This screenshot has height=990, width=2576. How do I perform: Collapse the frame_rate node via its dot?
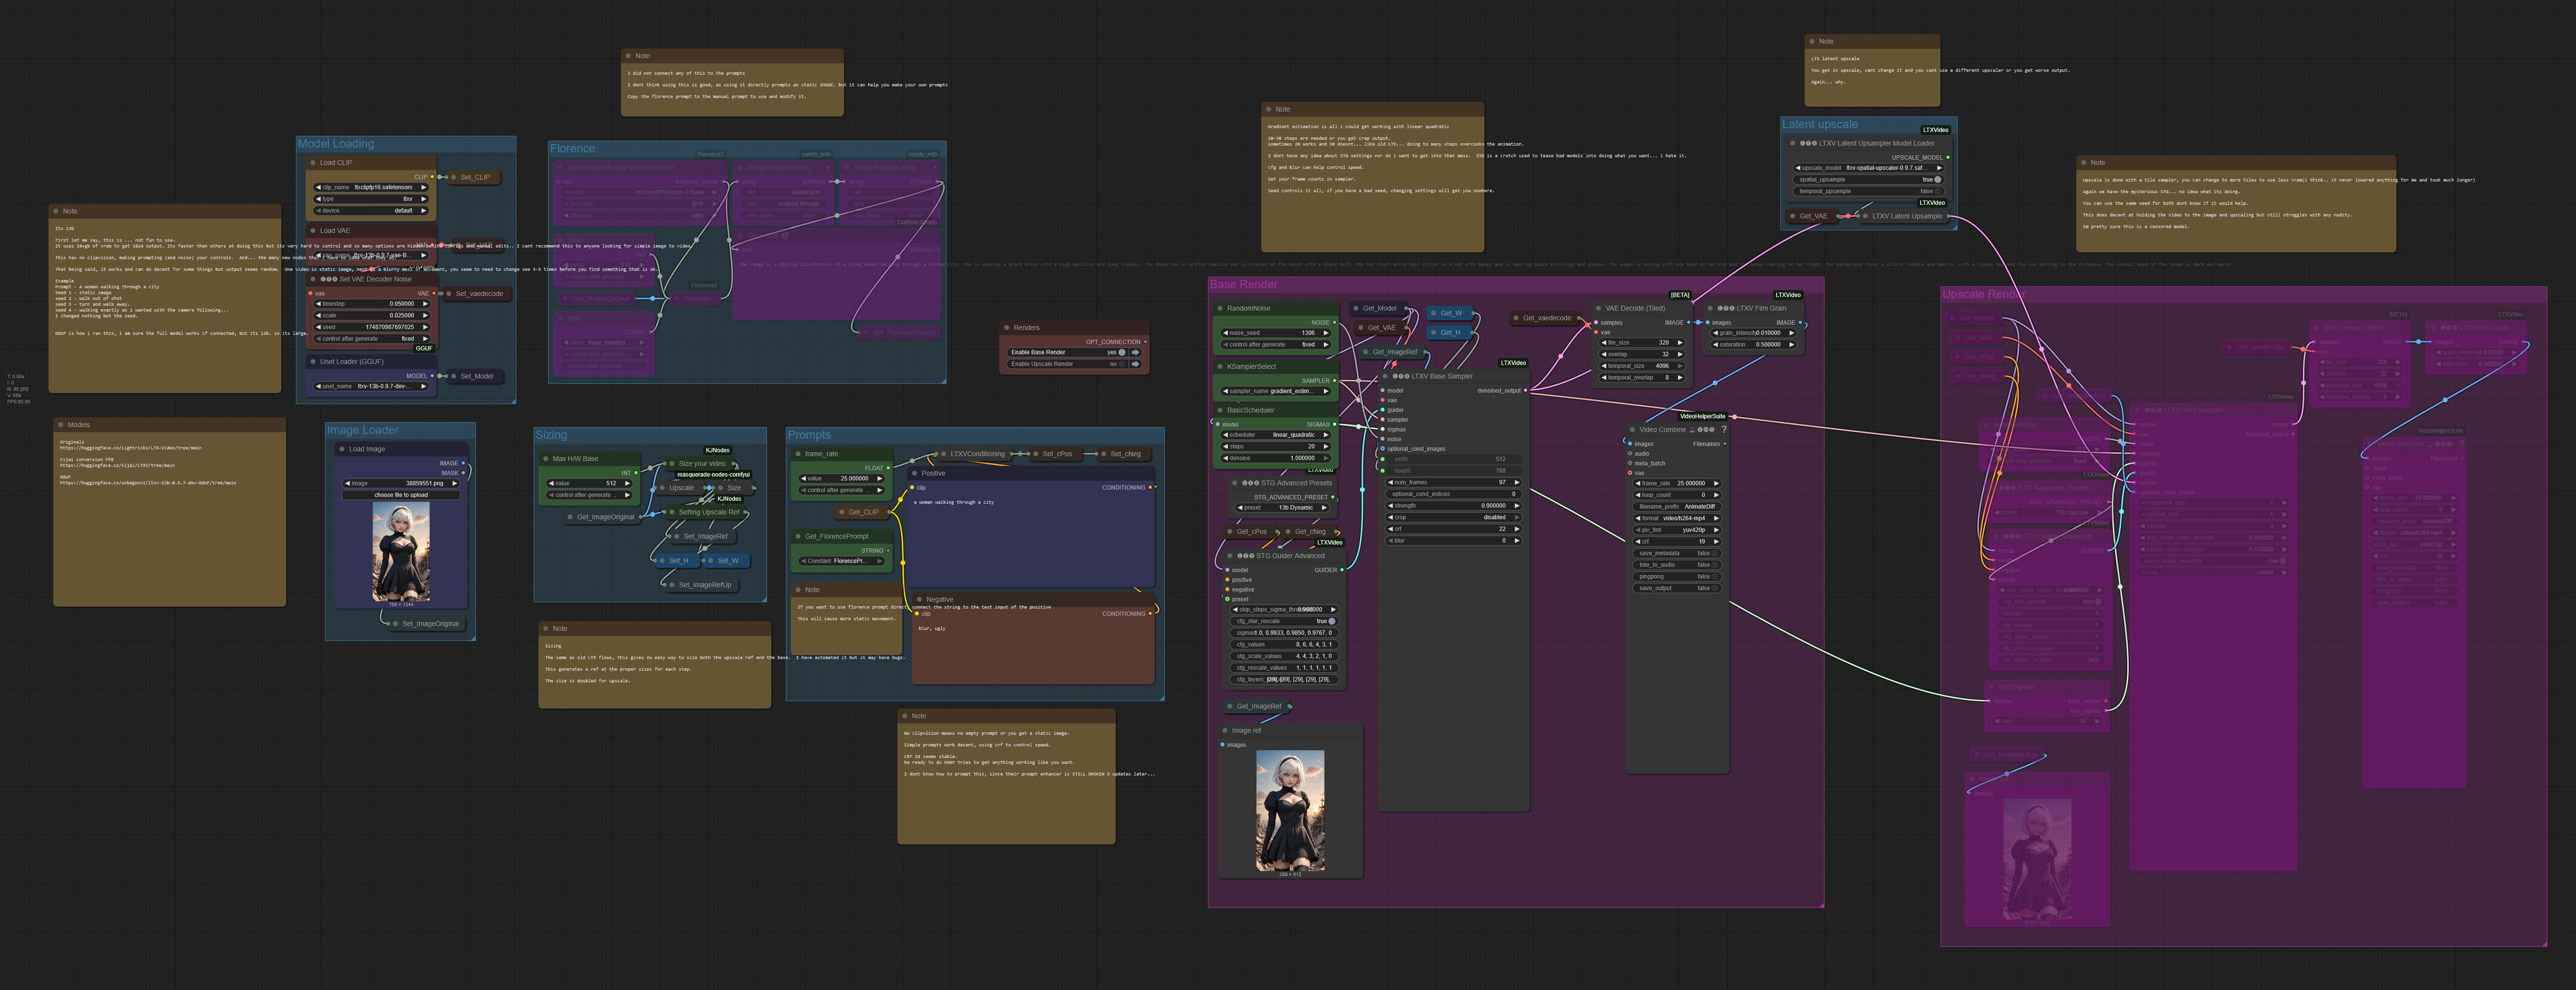click(798, 454)
